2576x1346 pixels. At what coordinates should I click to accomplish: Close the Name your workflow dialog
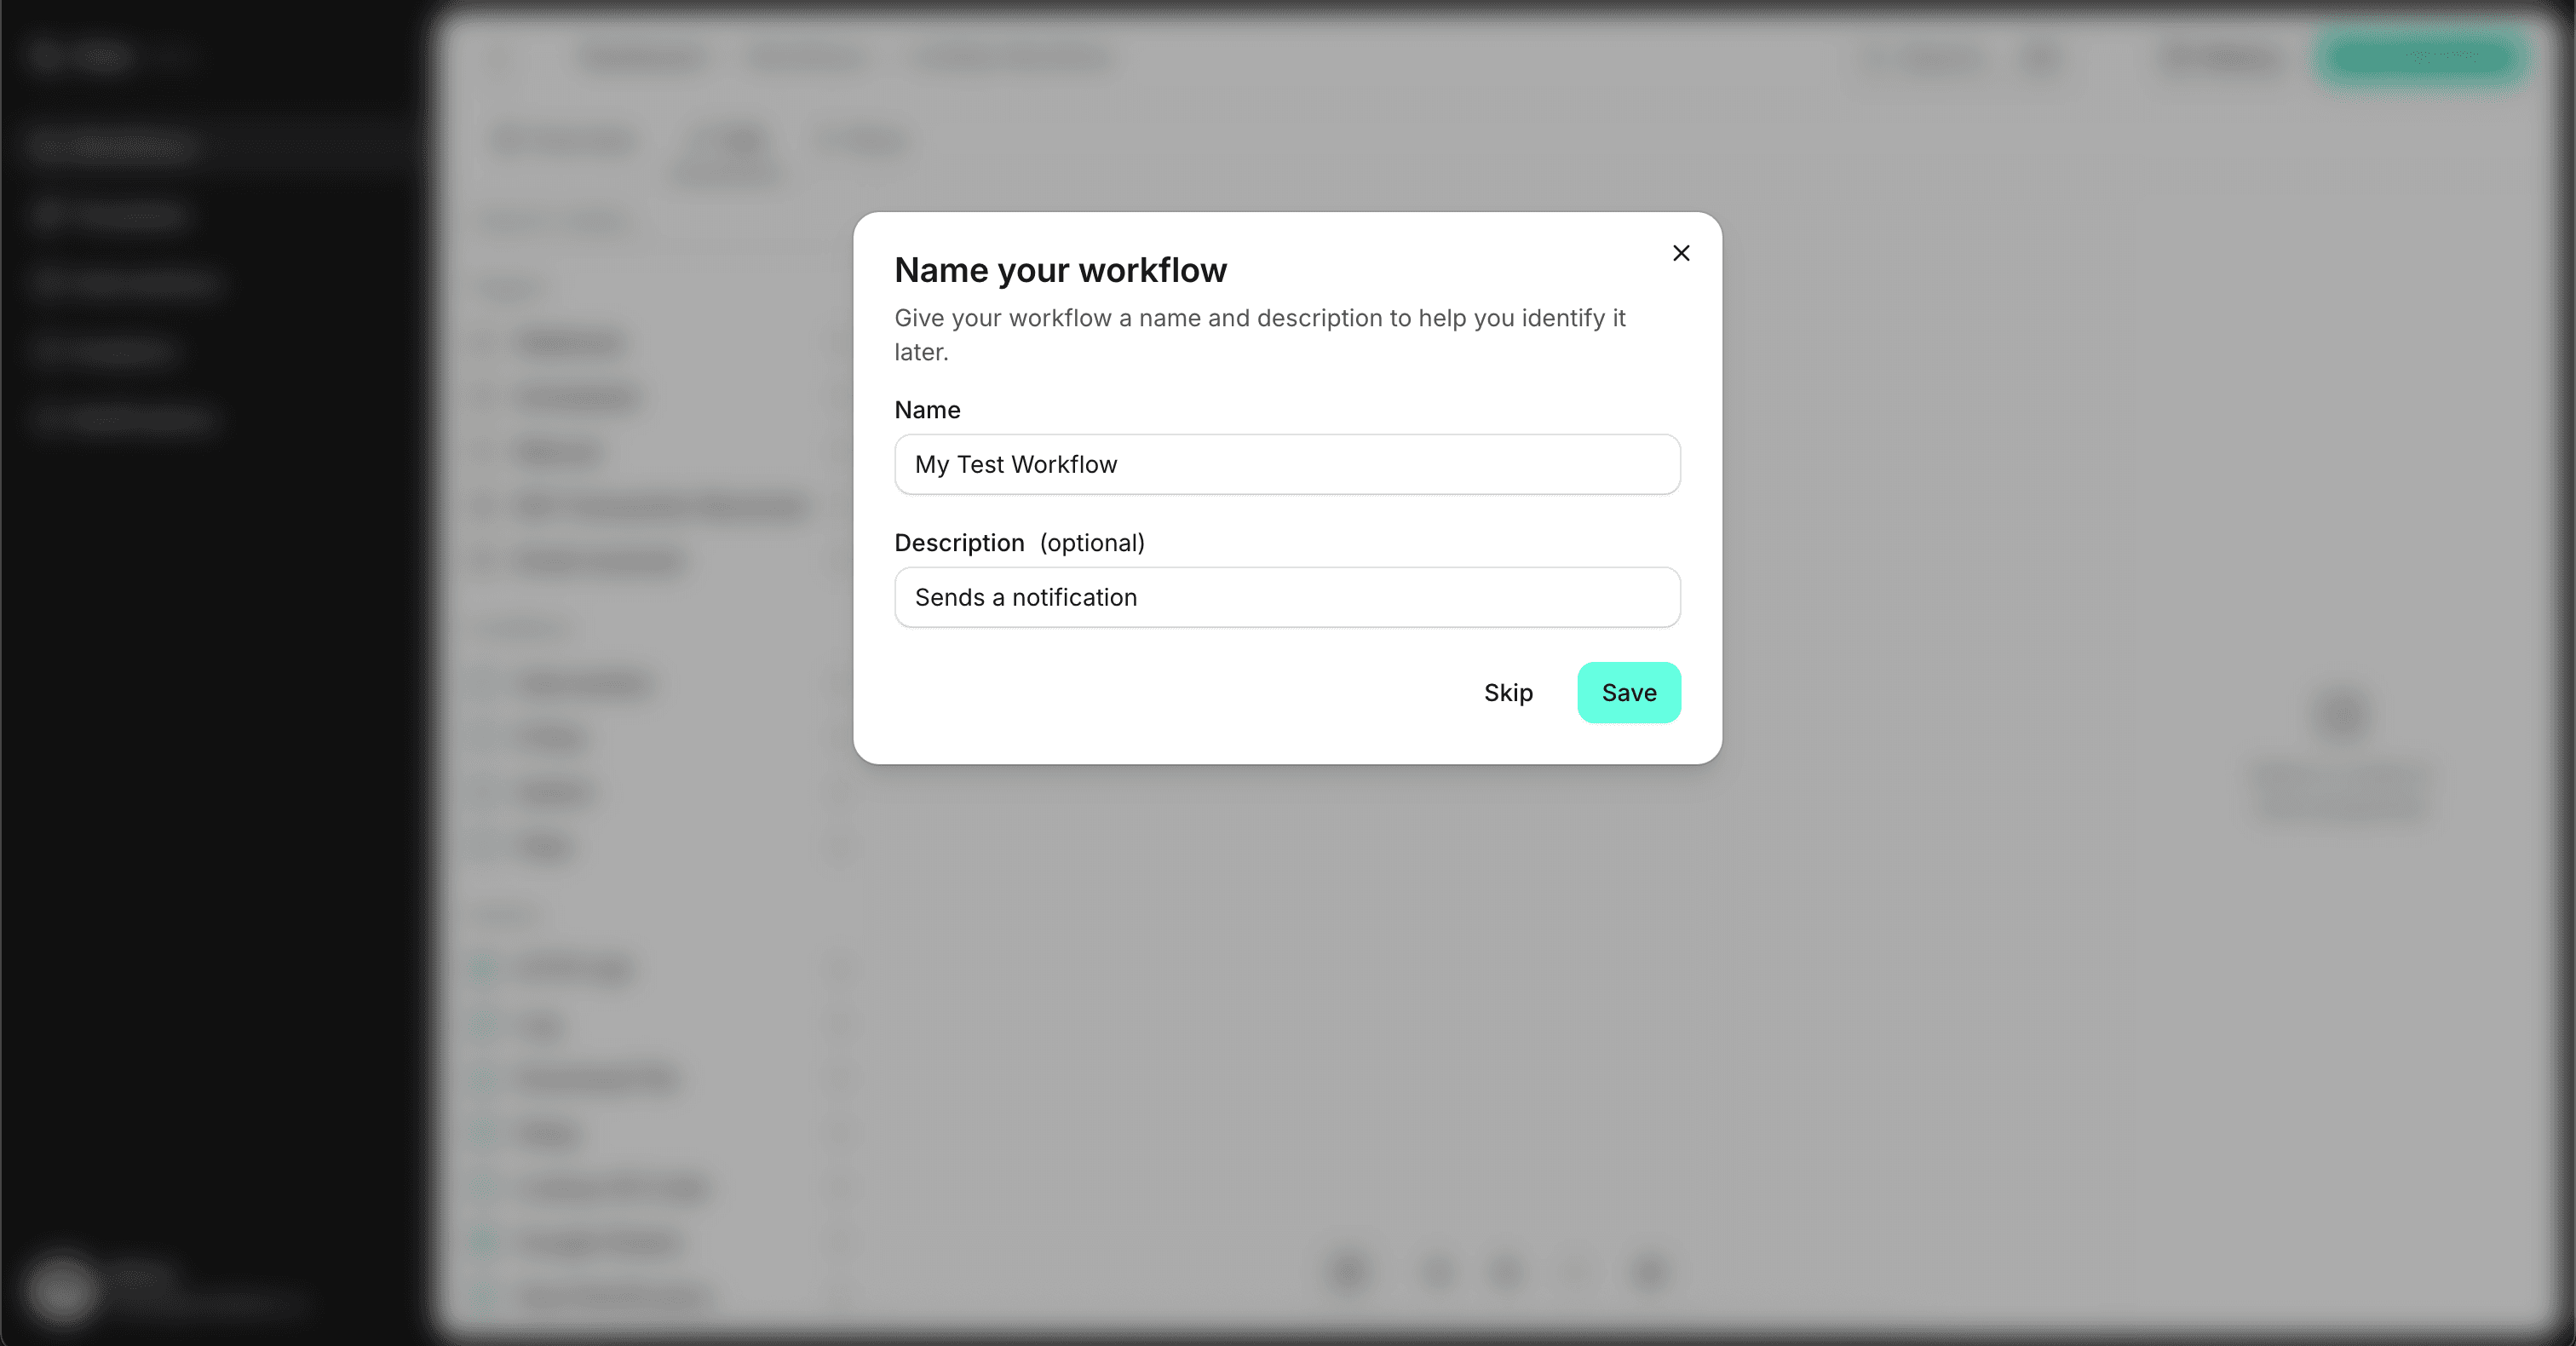tap(1681, 253)
